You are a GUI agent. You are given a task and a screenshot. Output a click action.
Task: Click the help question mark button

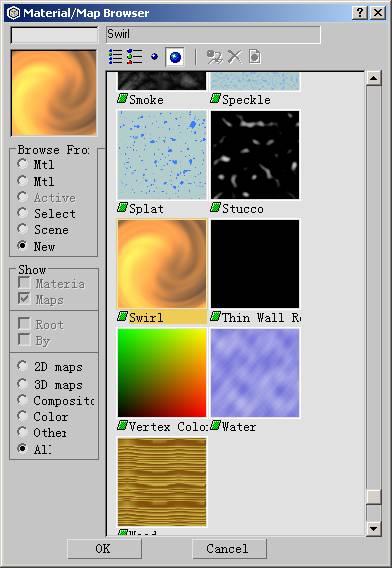click(x=360, y=13)
